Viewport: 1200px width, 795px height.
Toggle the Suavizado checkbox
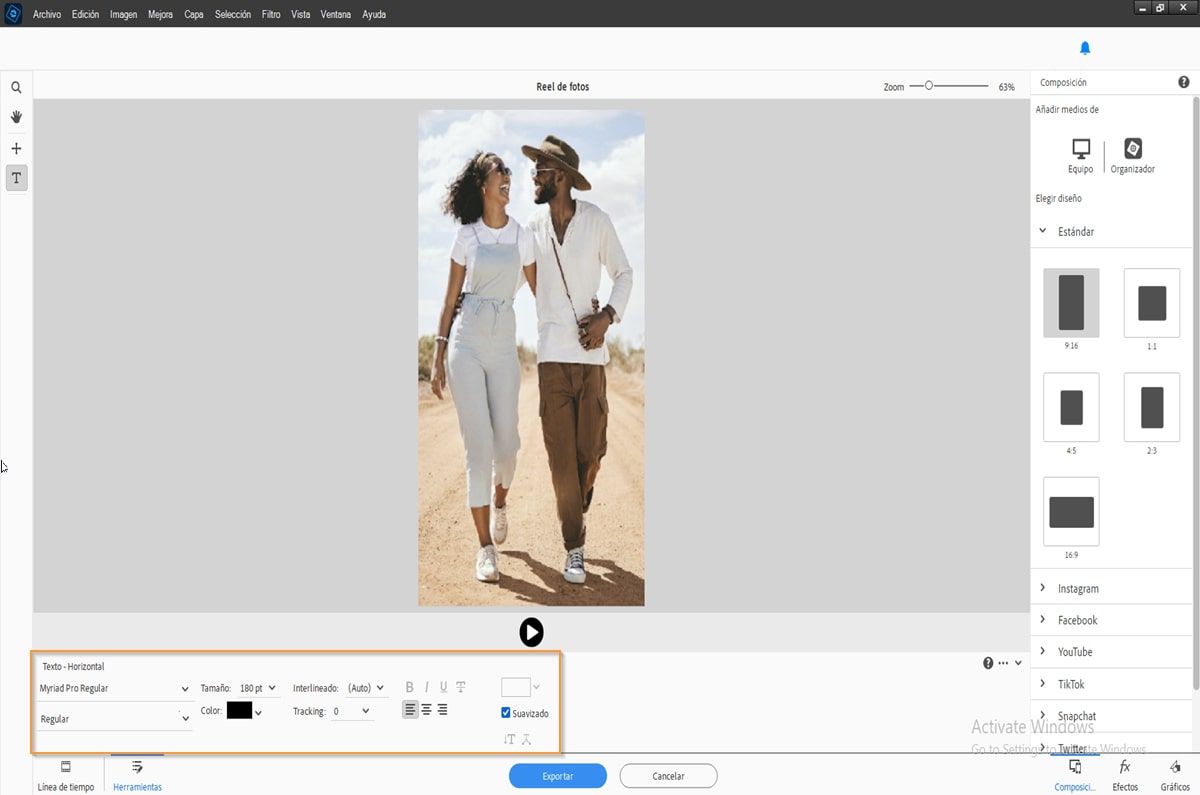click(507, 713)
